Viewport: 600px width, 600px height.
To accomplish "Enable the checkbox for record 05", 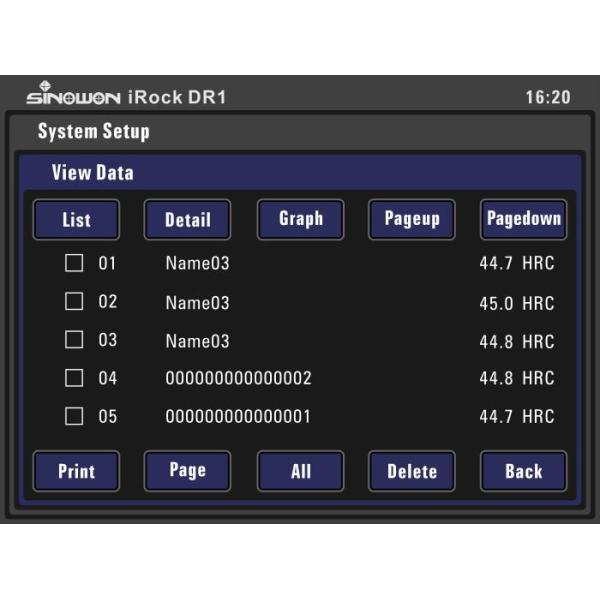I will click(74, 416).
